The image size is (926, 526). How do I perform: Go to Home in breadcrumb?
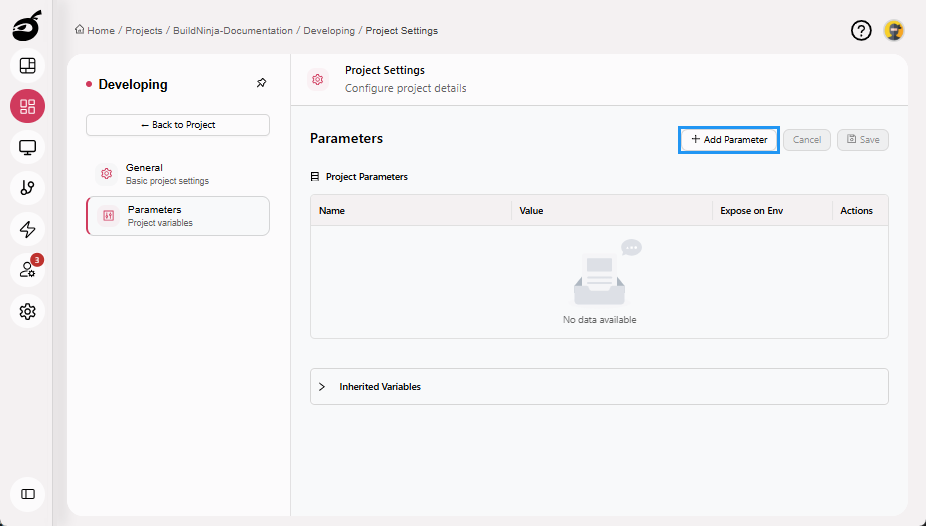(x=101, y=31)
